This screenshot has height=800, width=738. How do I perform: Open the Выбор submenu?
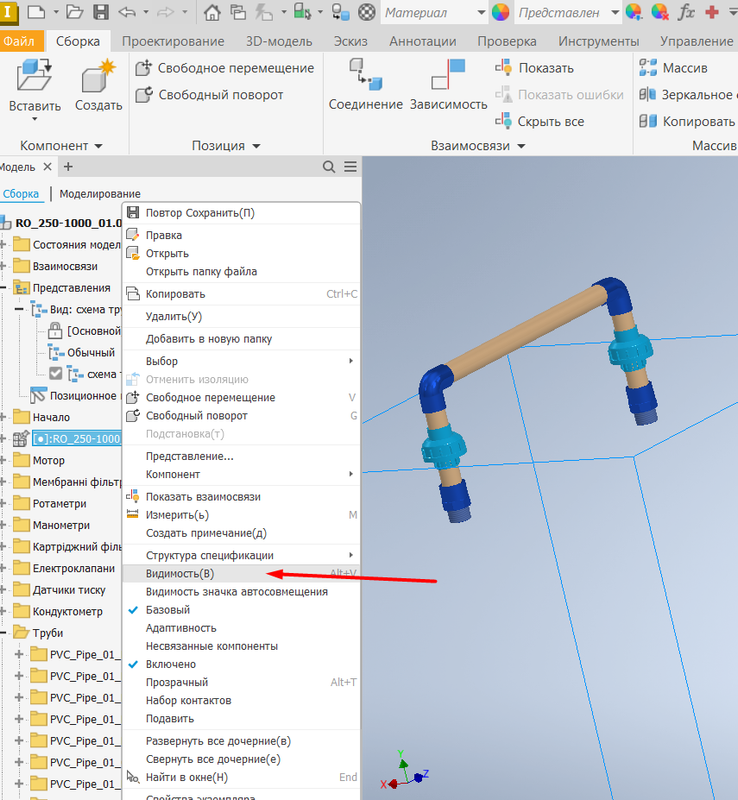point(241,361)
